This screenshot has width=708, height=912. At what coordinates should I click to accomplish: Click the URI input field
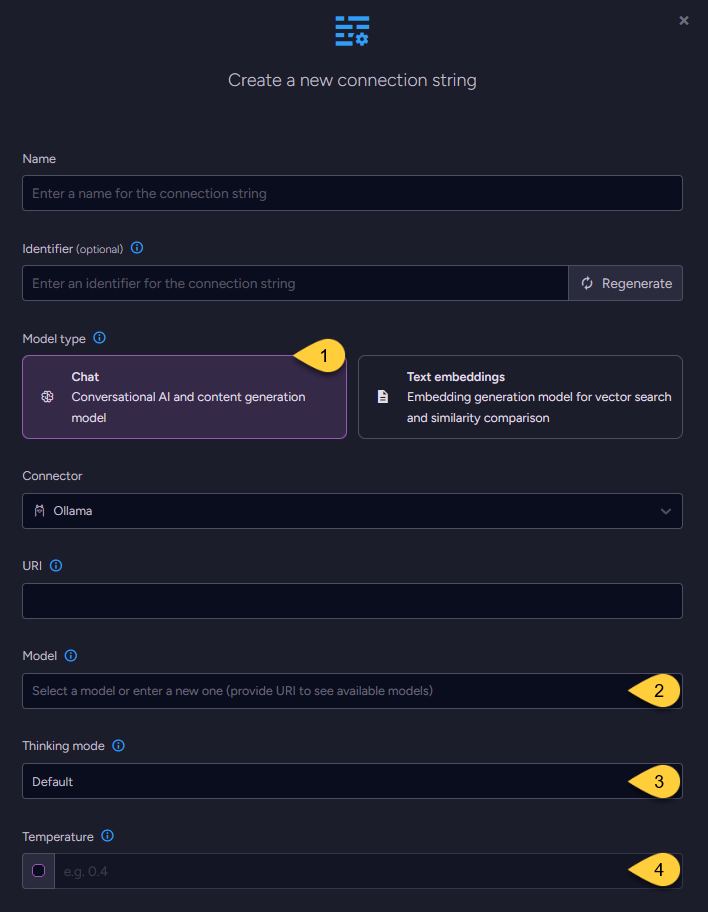[352, 600]
